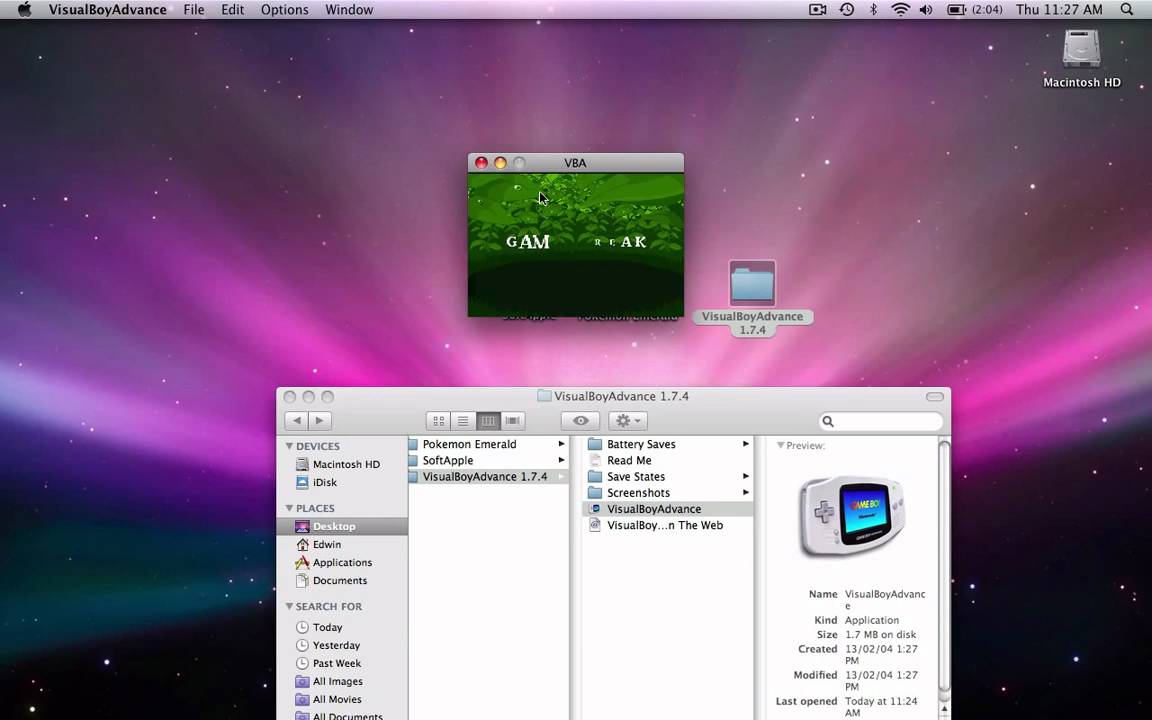Open the Wi-Fi status menu
Viewport: 1152px width, 720px height.
(900, 10)
